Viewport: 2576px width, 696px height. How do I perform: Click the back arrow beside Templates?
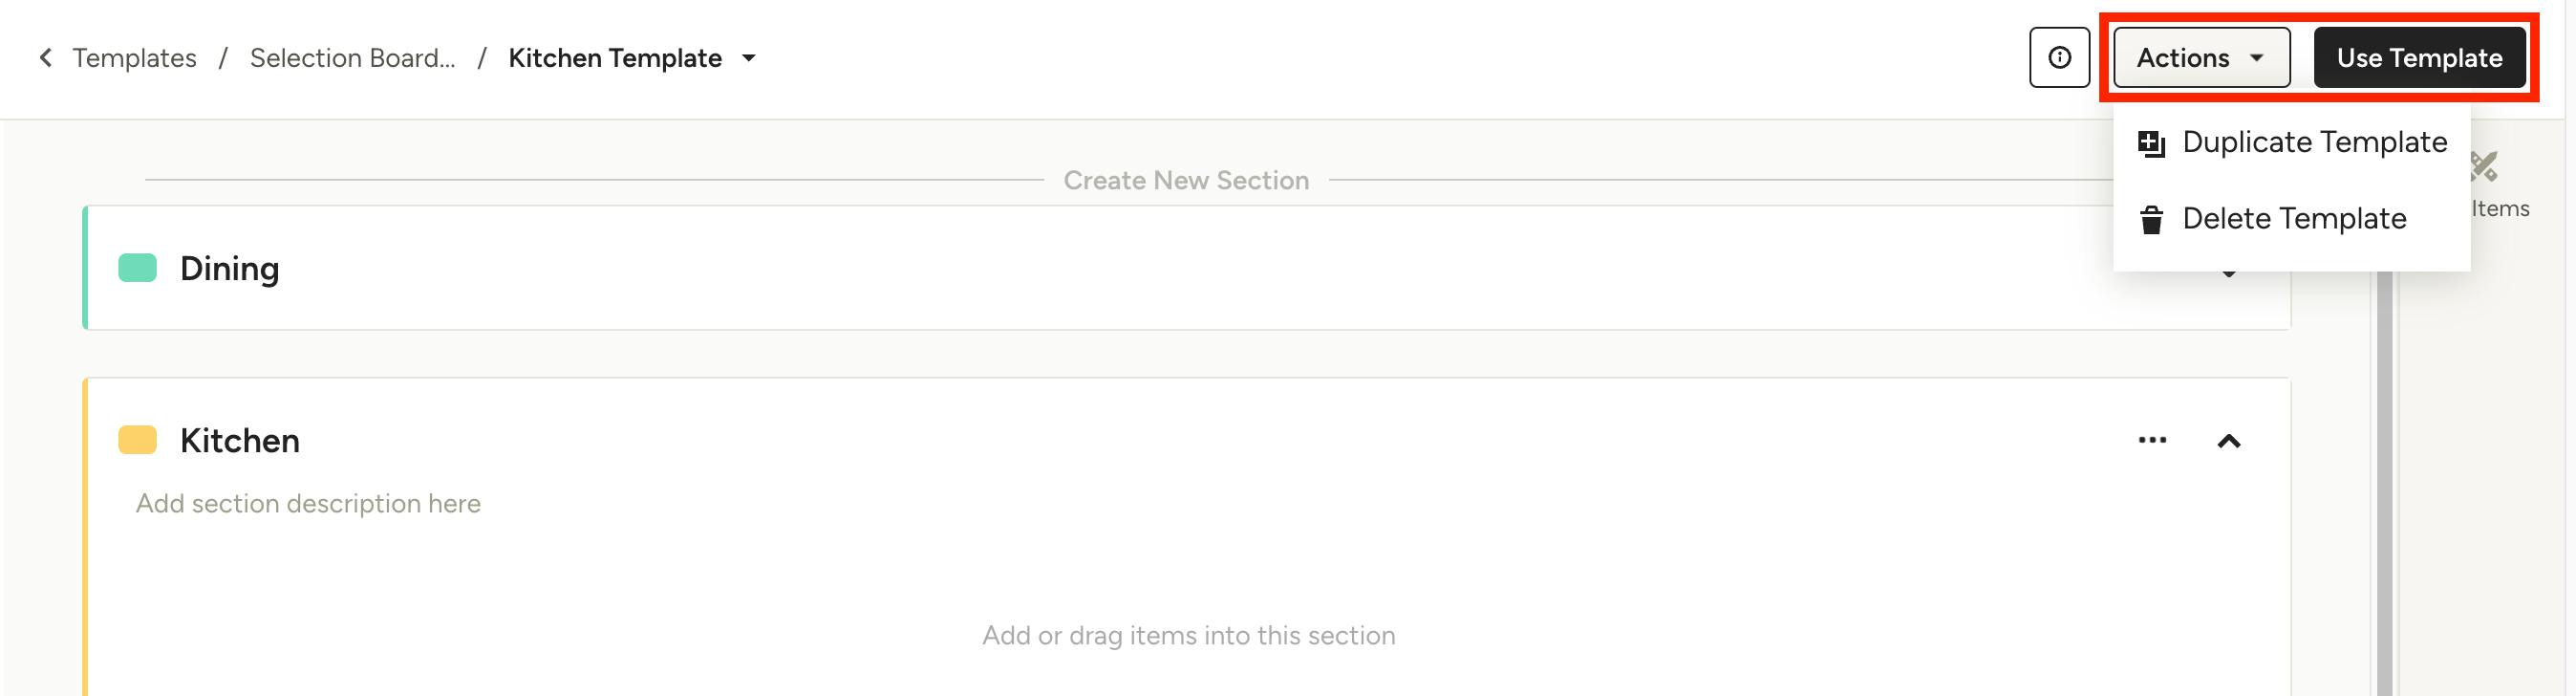45,58
